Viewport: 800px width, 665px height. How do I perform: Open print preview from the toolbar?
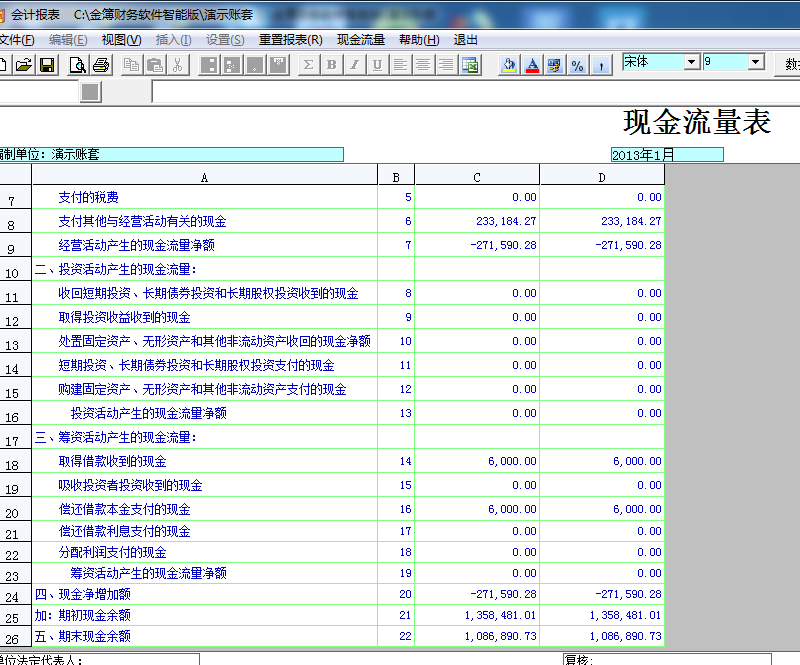click(77, 65)
